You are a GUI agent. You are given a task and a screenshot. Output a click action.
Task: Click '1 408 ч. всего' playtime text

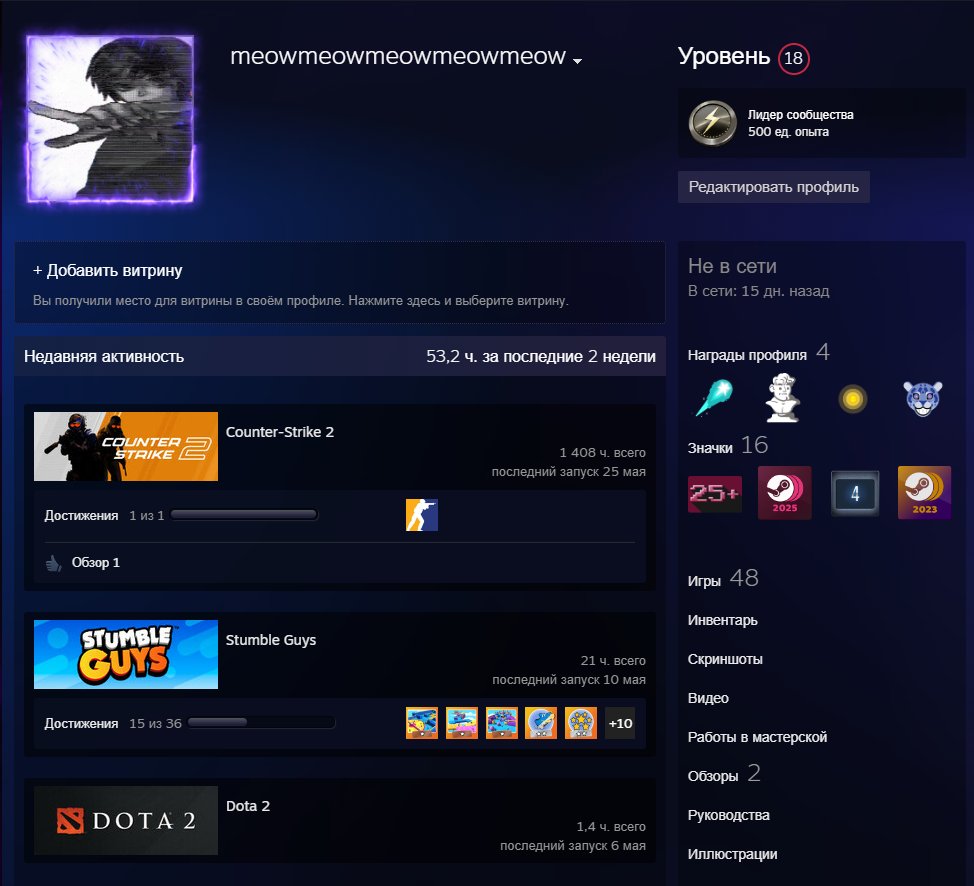point(603,453)
